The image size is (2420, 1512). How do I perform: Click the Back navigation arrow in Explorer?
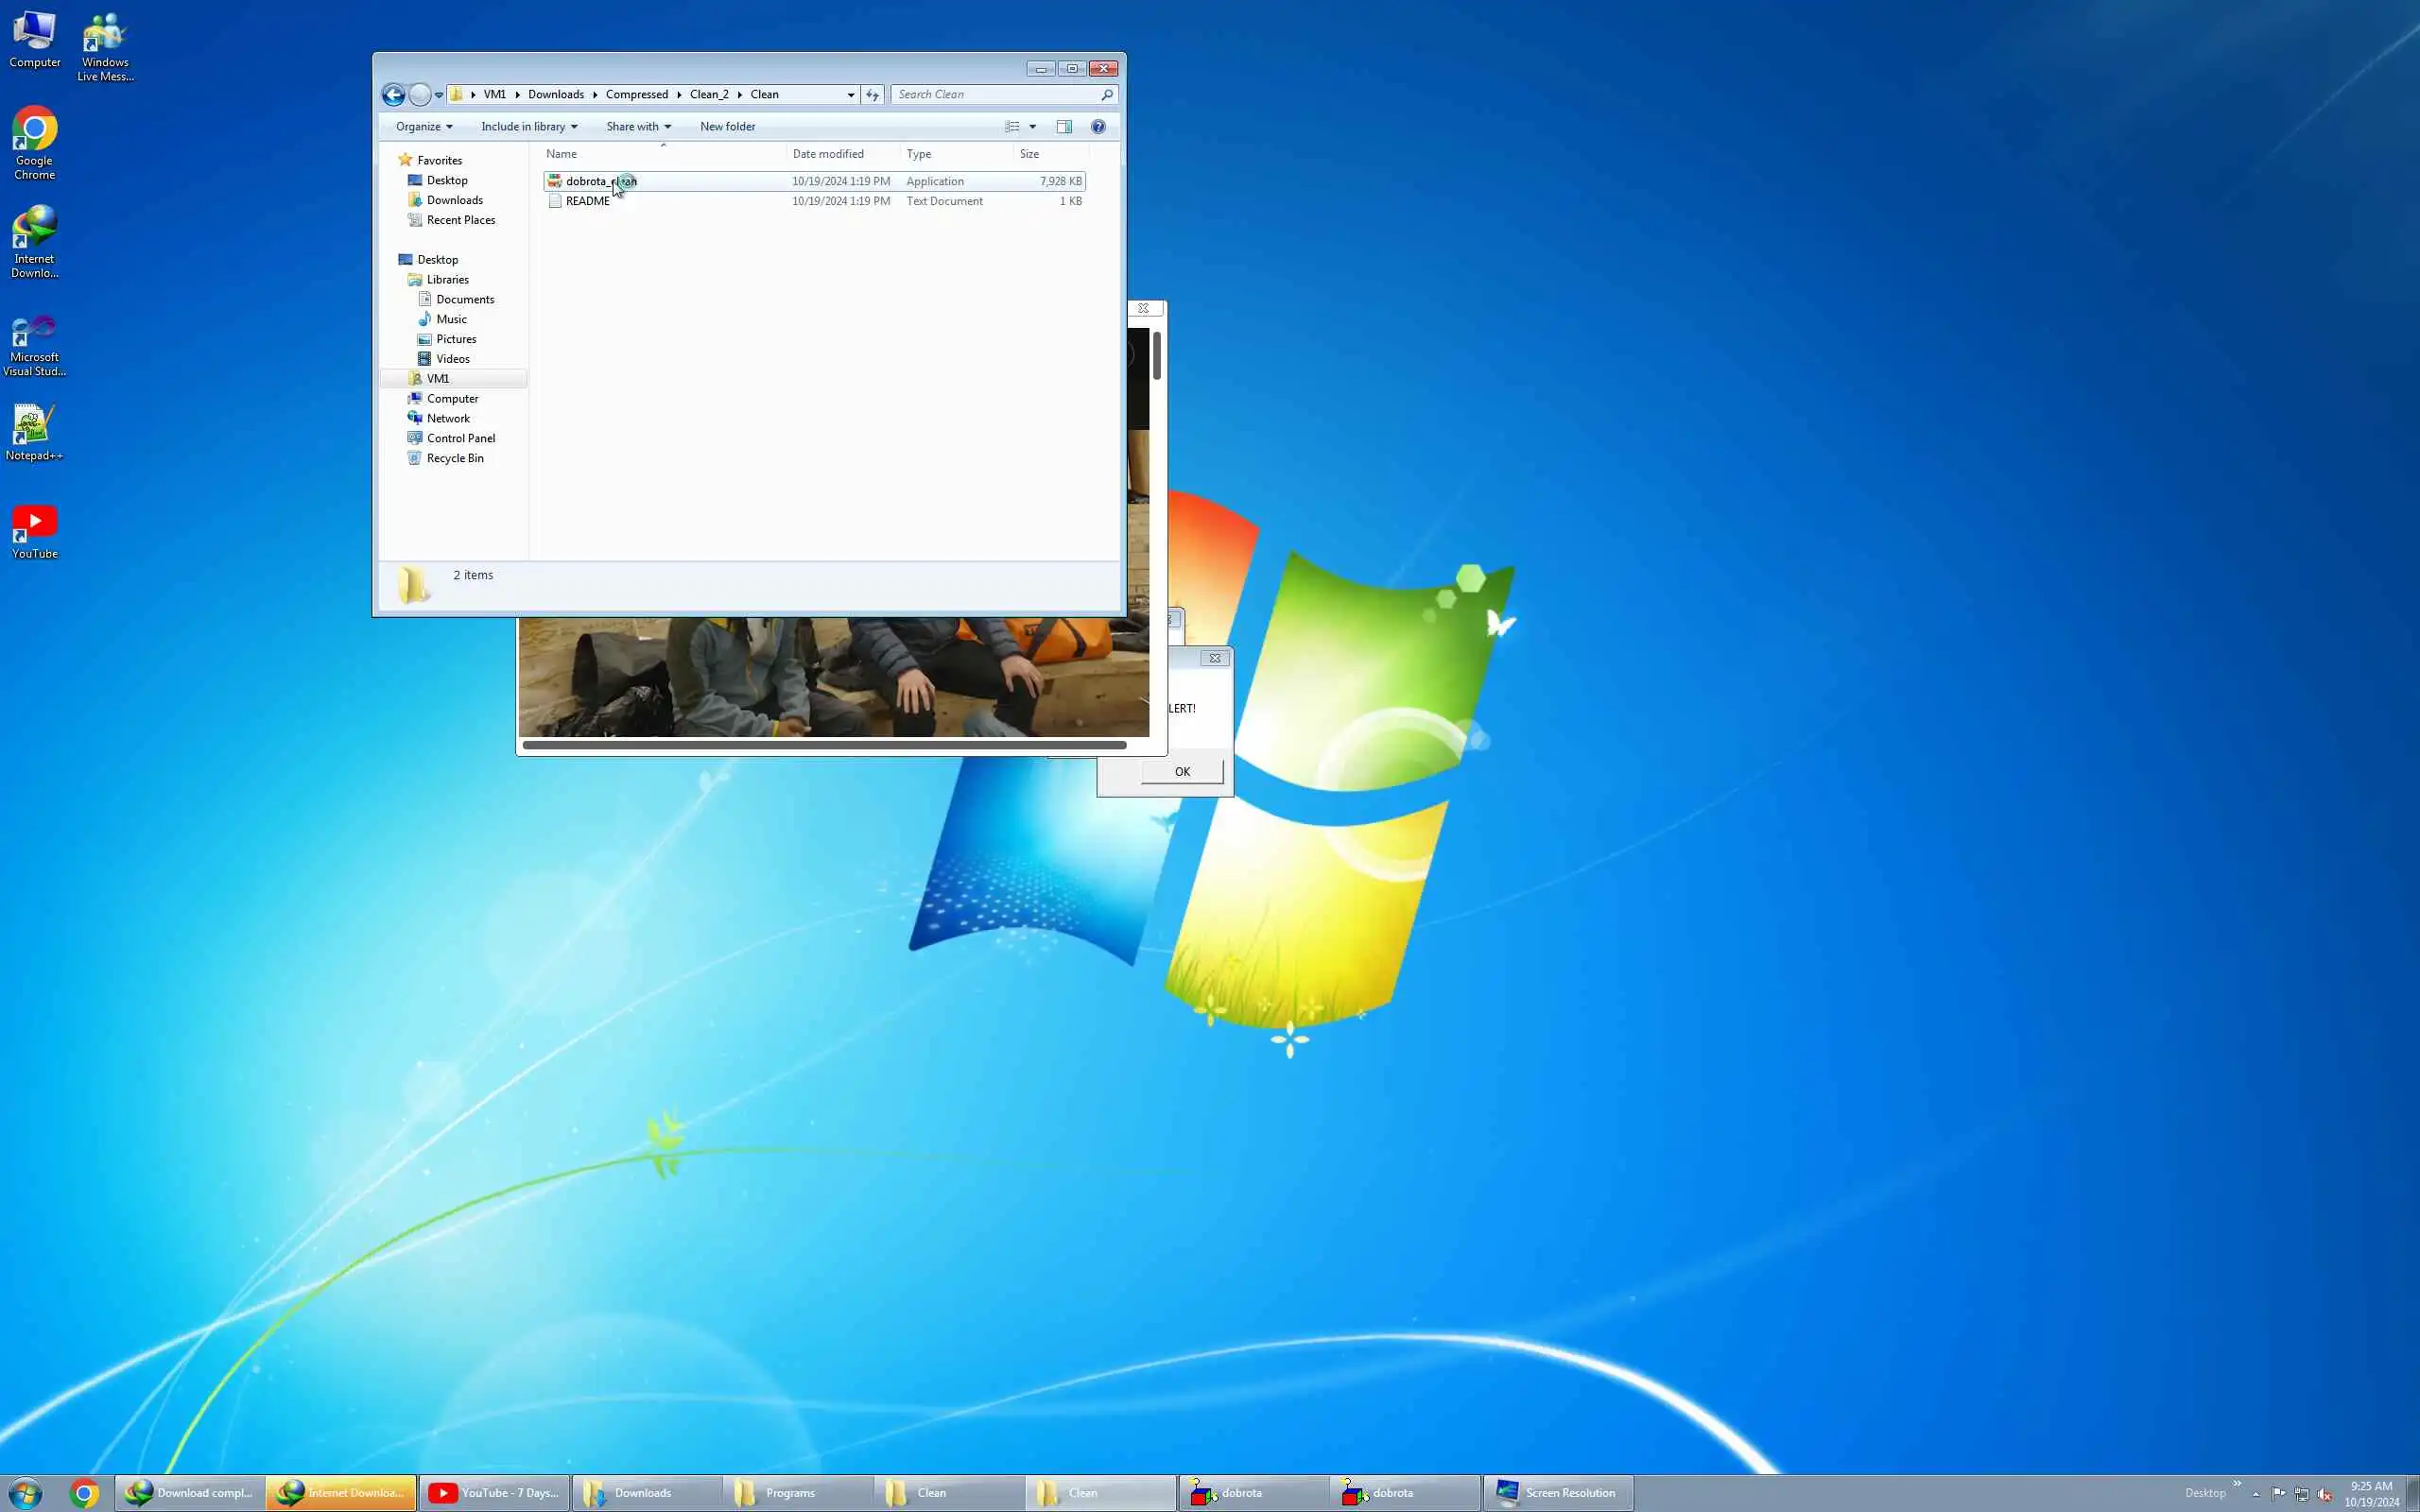click(393, 95)
